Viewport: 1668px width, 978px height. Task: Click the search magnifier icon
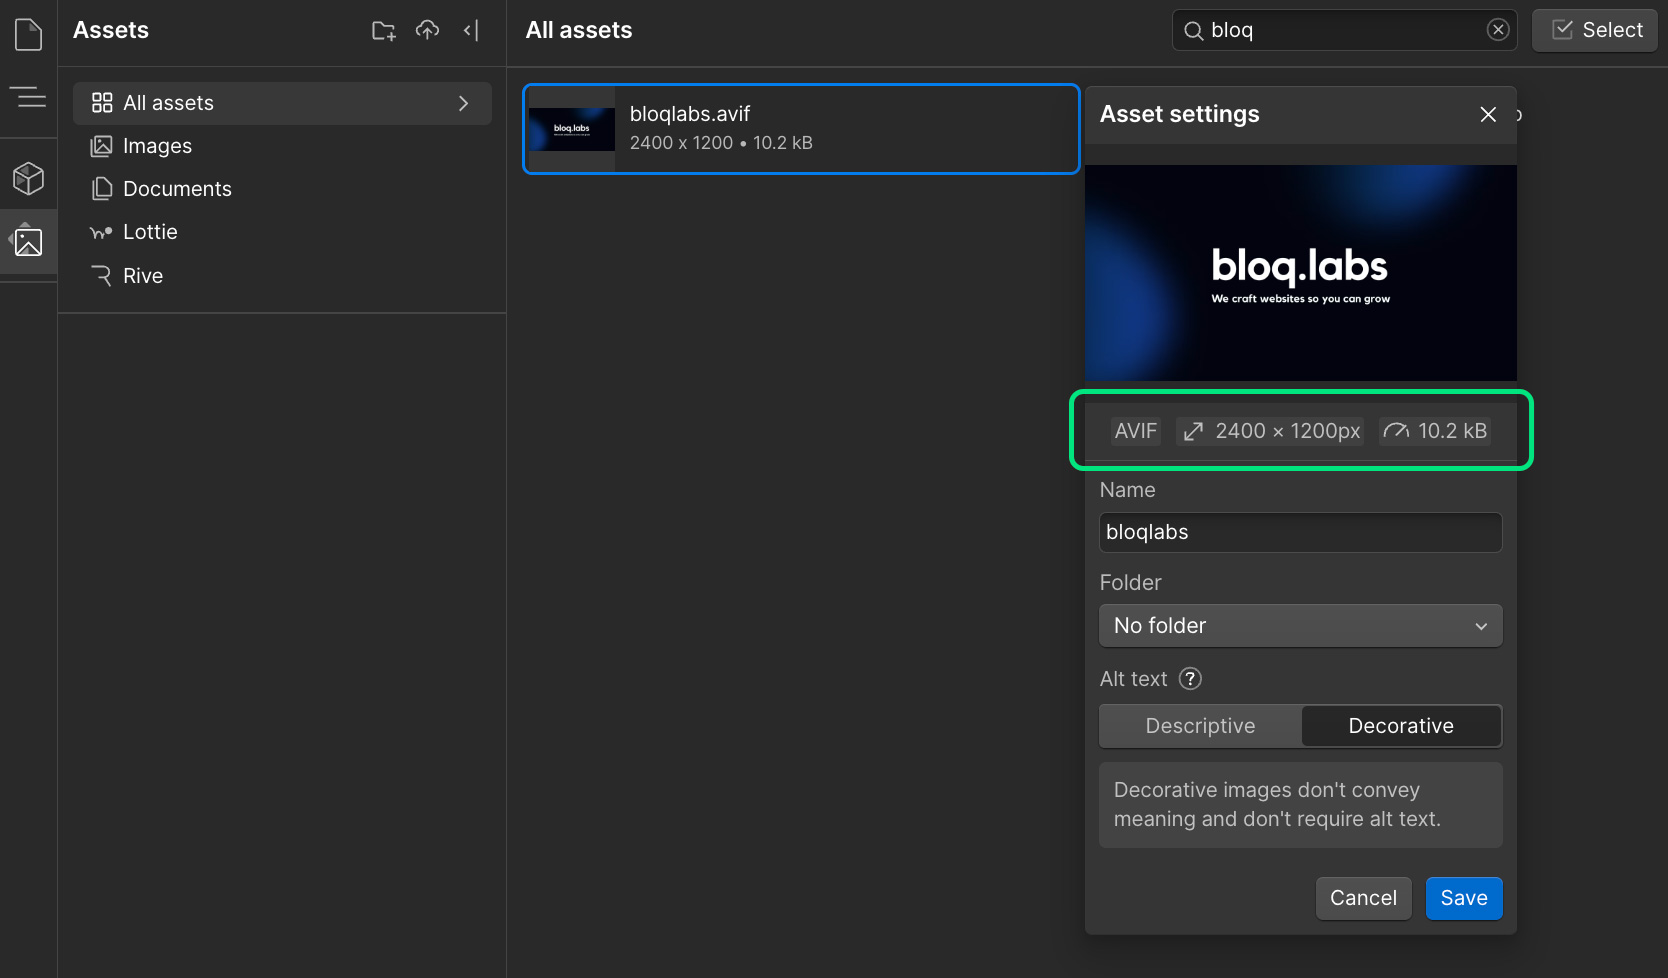point(1193,31)
